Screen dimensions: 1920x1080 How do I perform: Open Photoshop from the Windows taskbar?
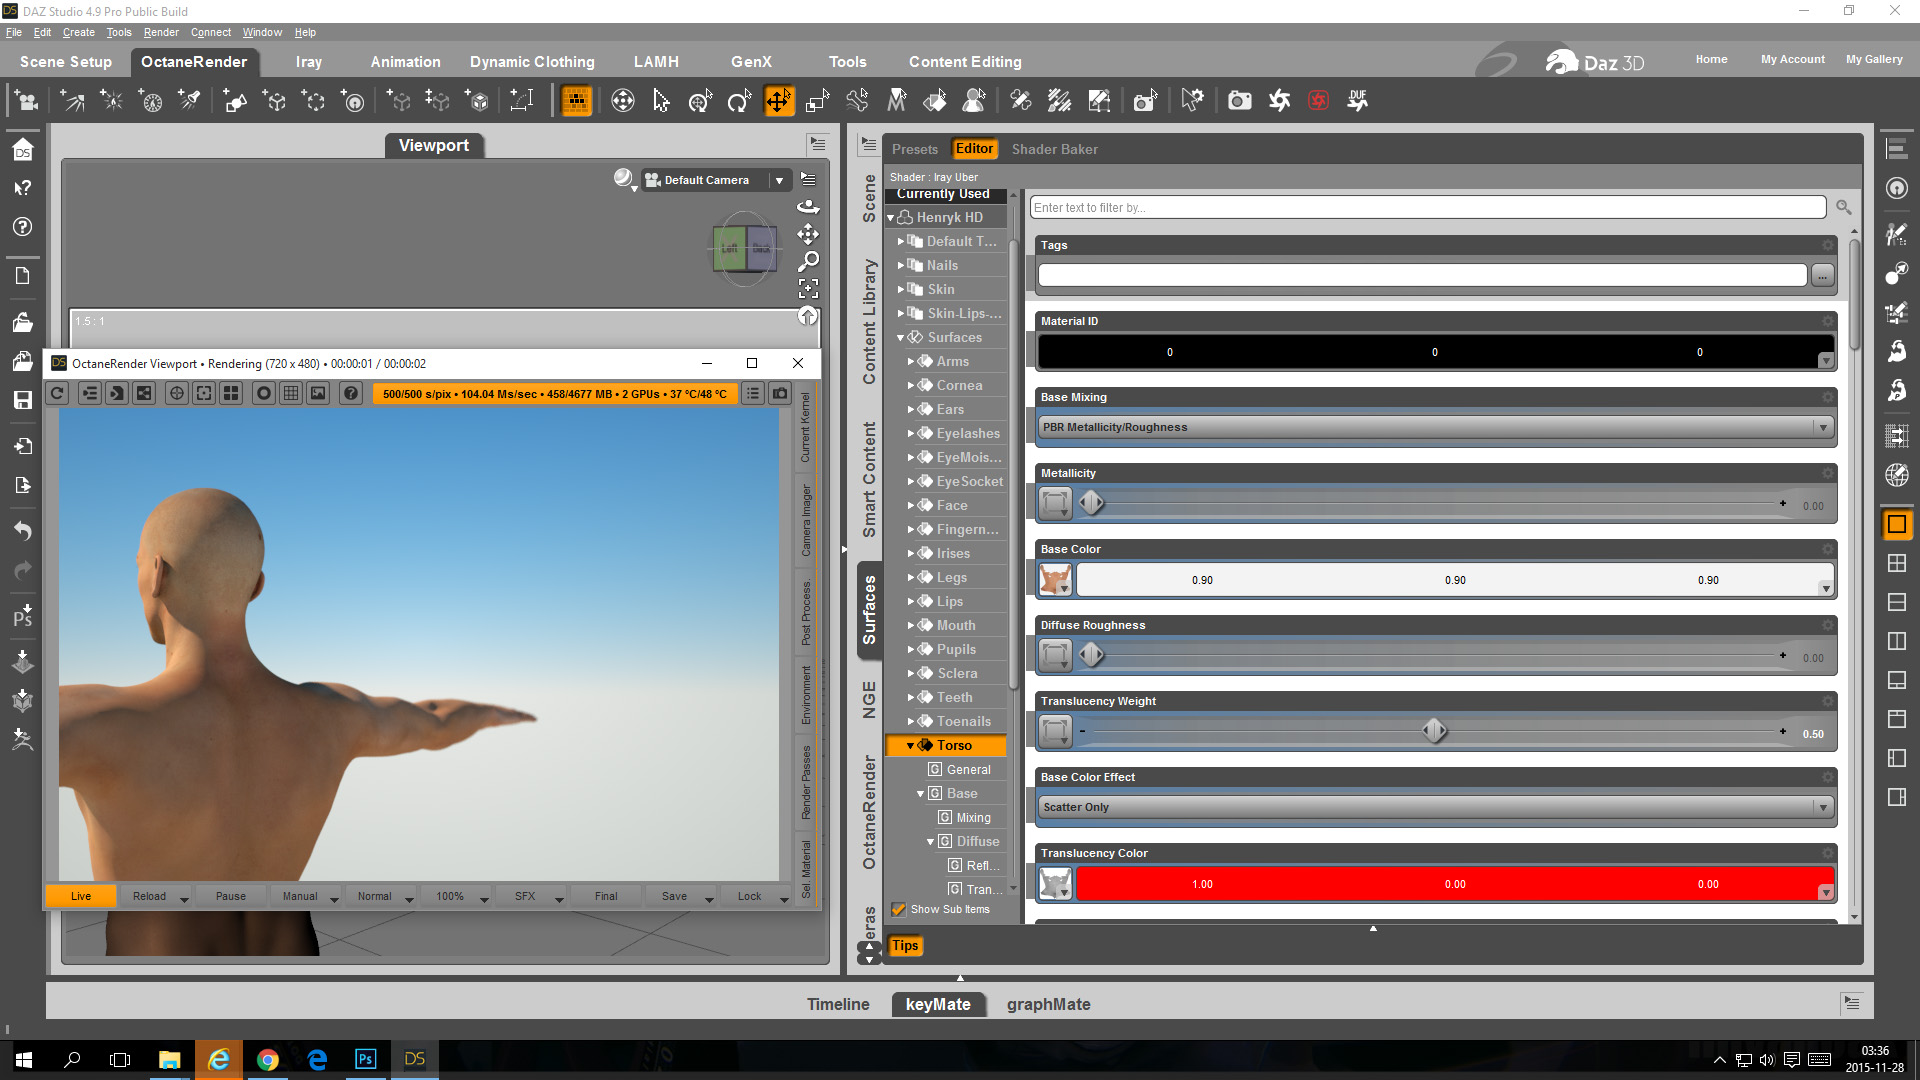point(365,1059)
